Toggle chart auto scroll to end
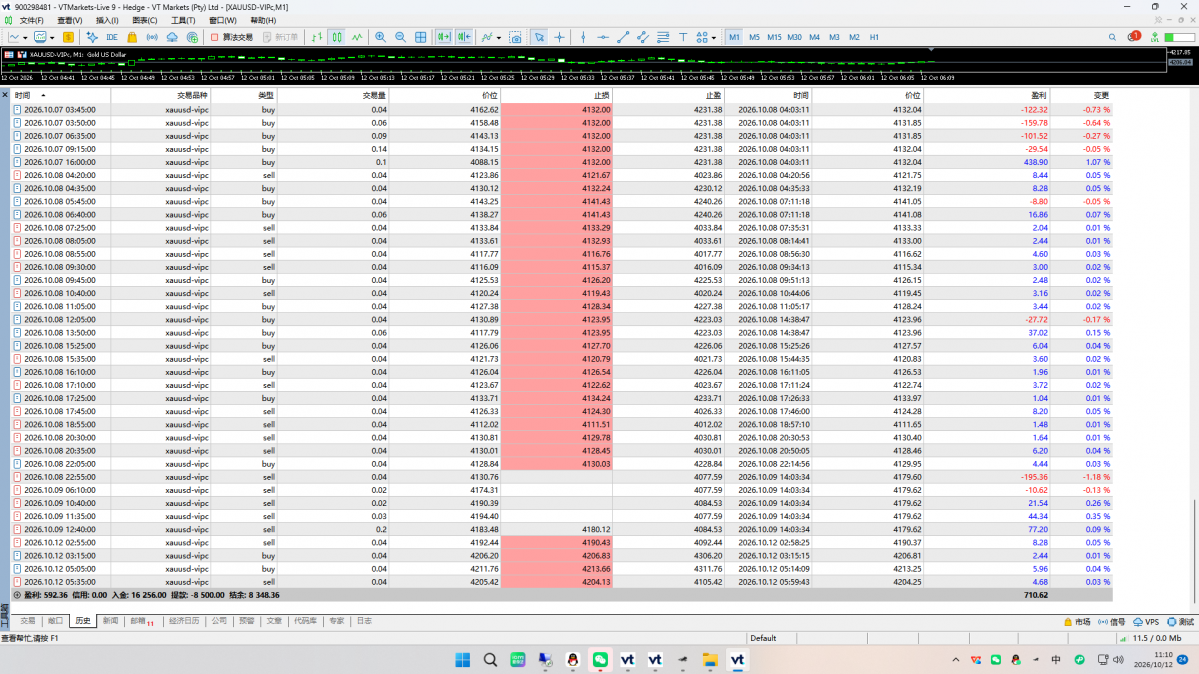Viewport: 1199px width, 674px height. 444,37
